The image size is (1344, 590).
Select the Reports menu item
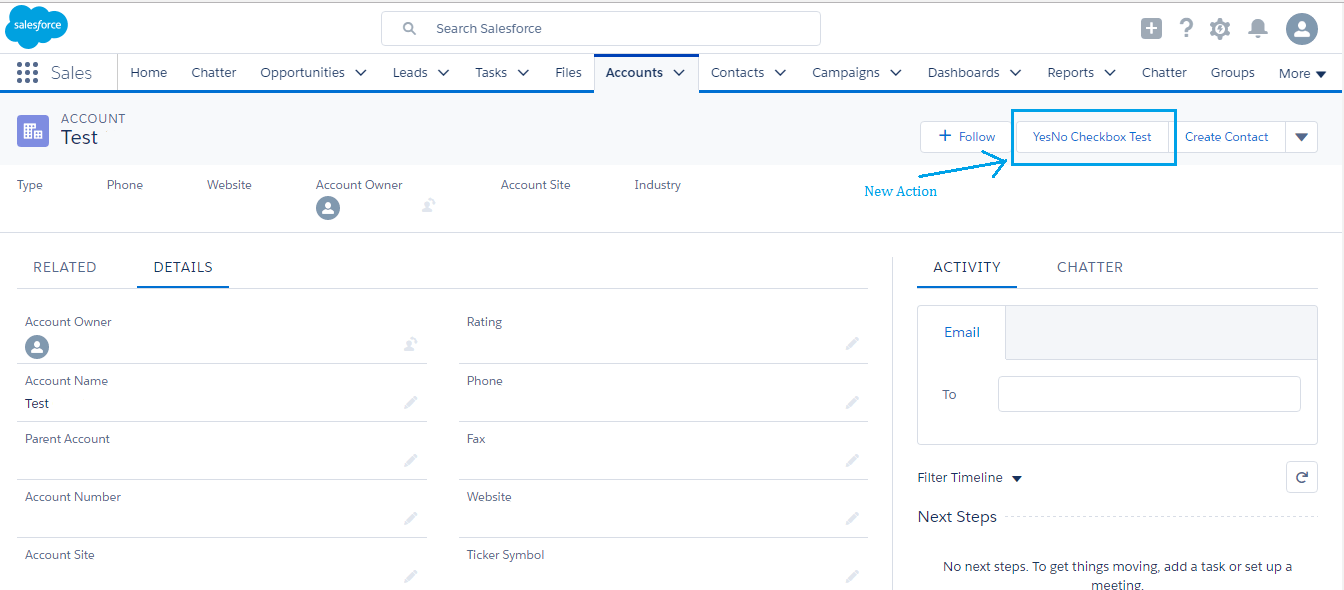[1071, 72]
